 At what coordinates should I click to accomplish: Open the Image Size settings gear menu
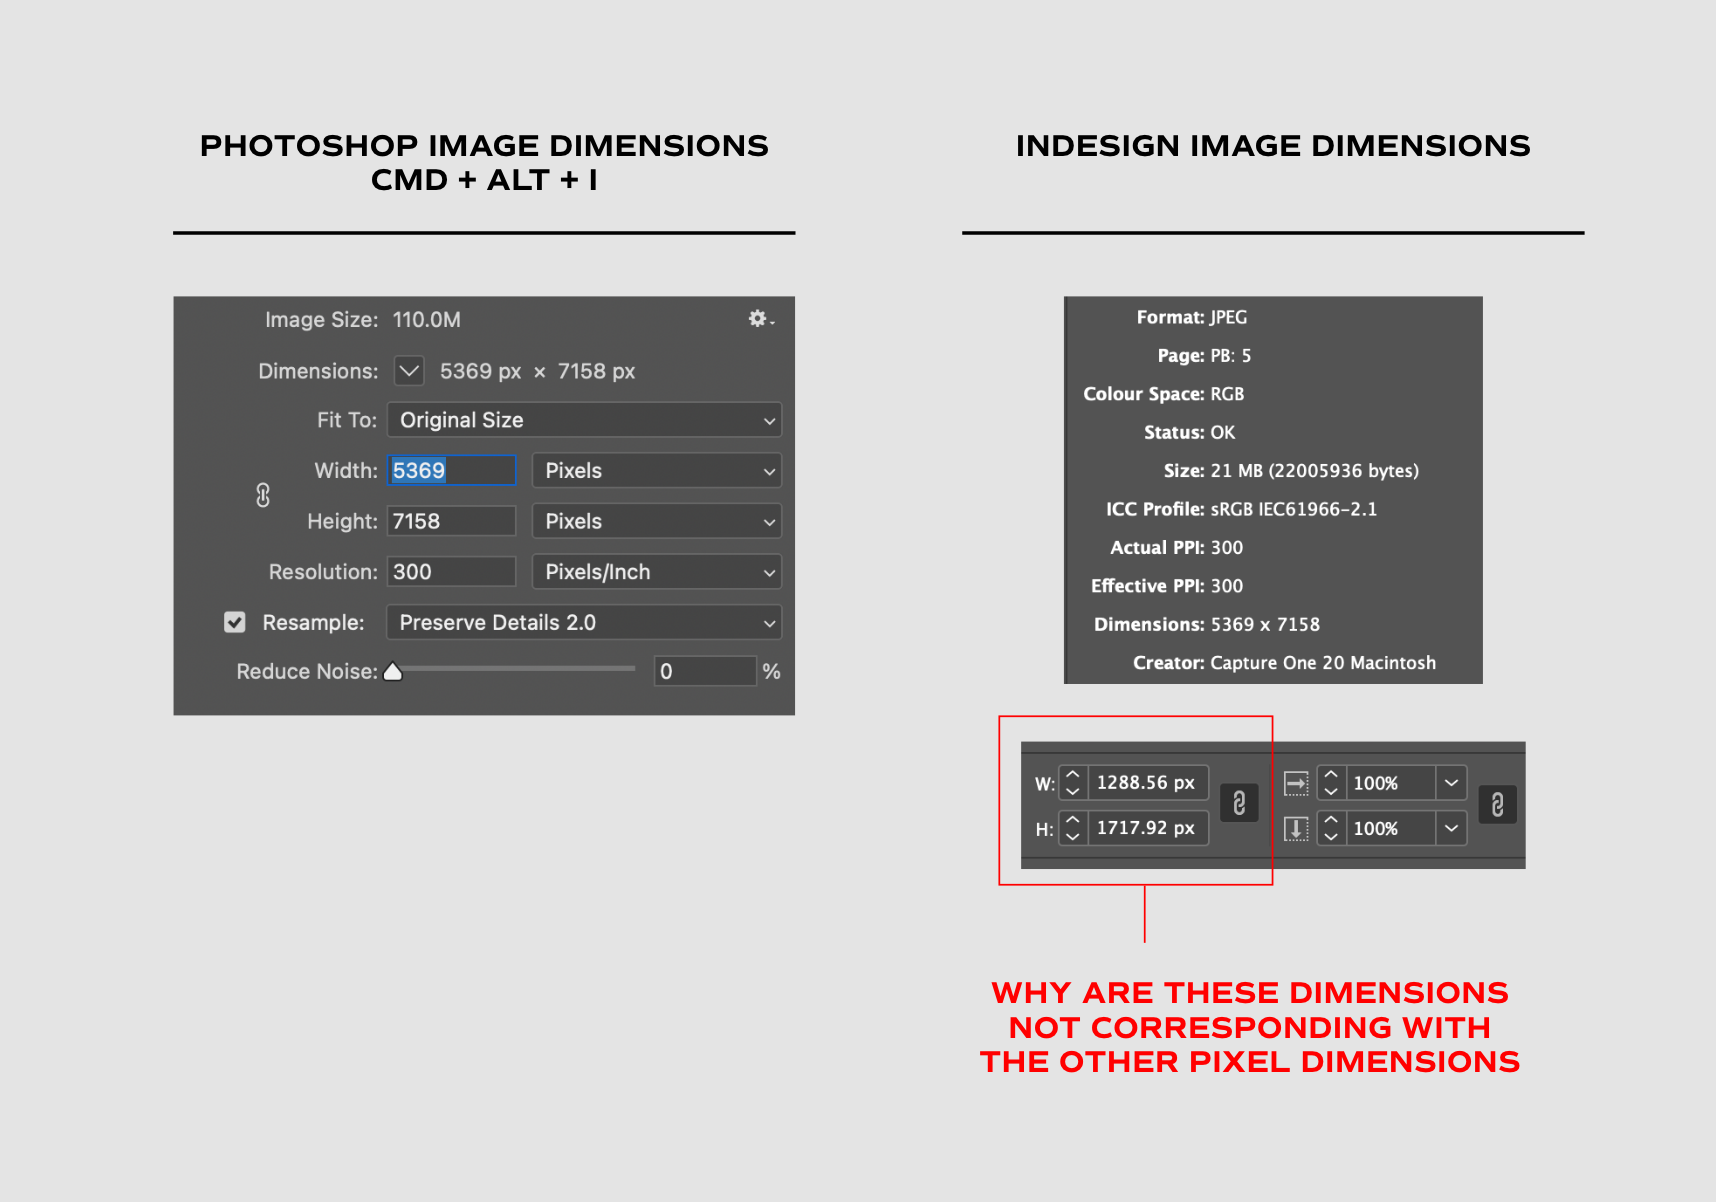757,319
